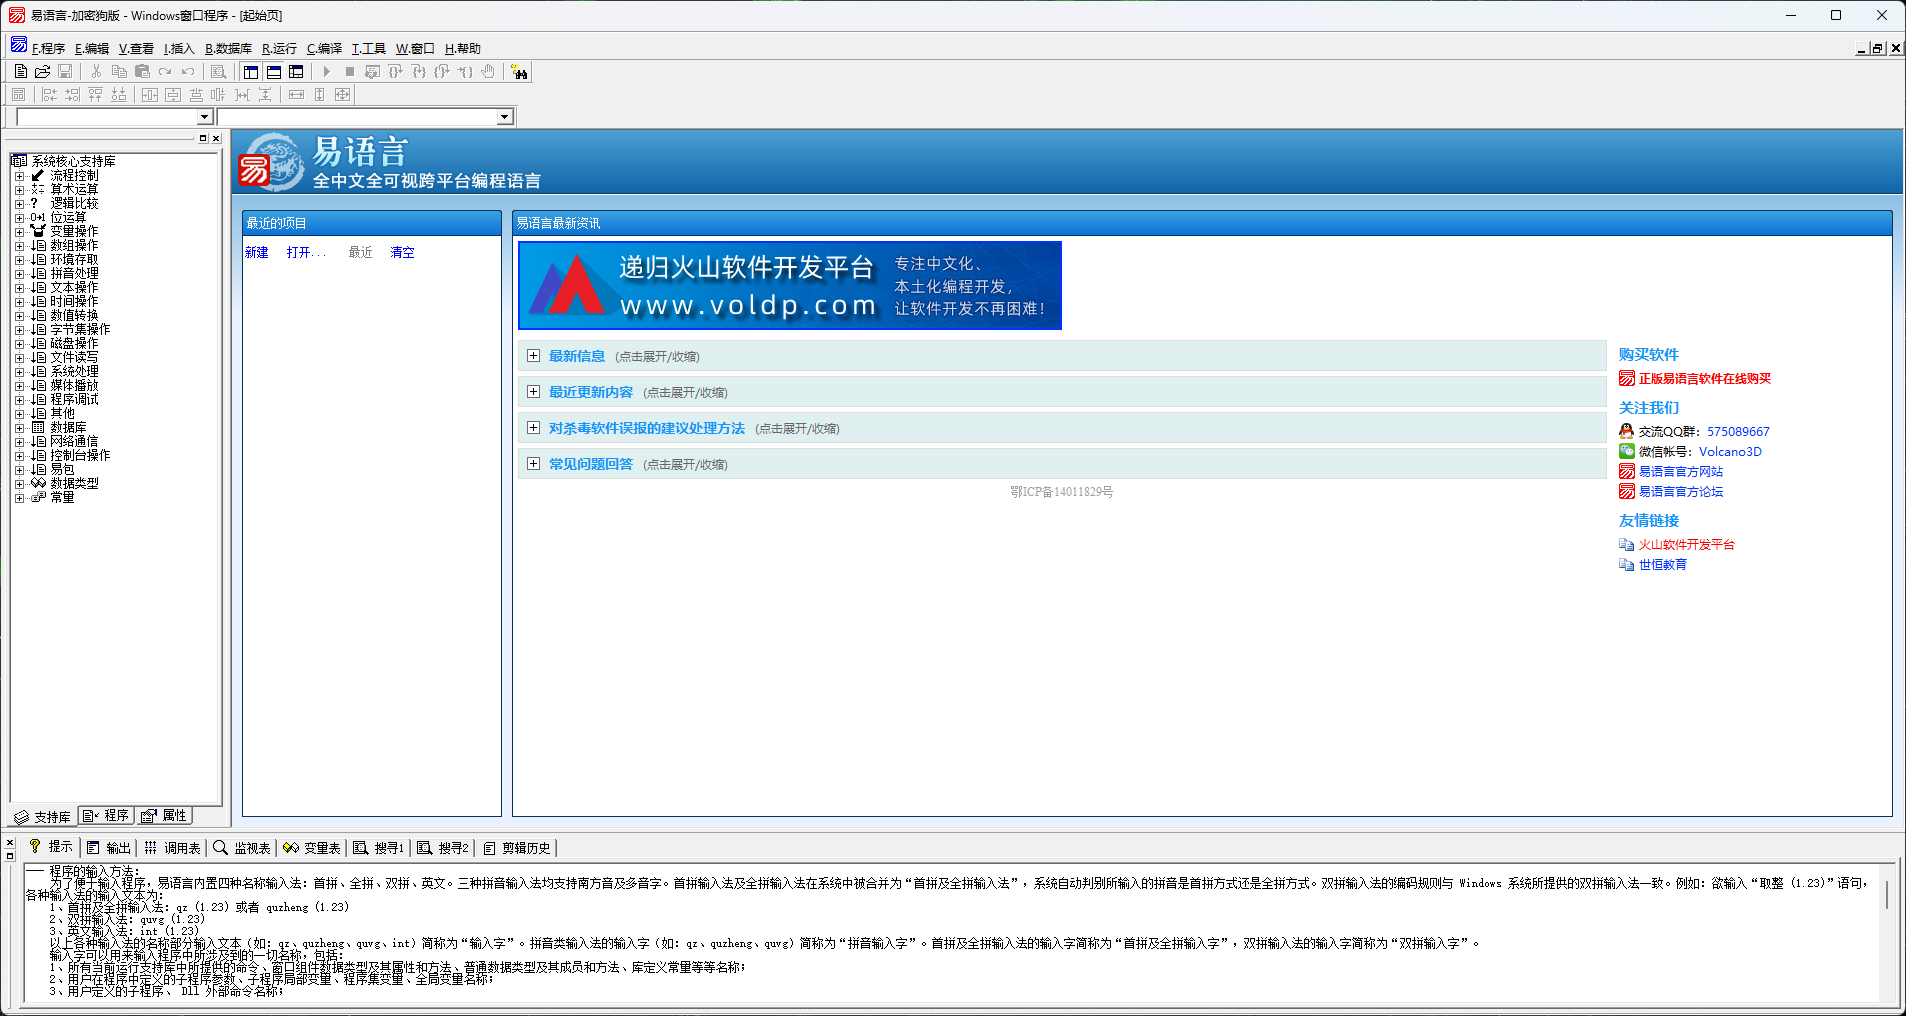Open the 世恒教育 link
This screenshot has width=1906, height=1016.
point(1663,565)
